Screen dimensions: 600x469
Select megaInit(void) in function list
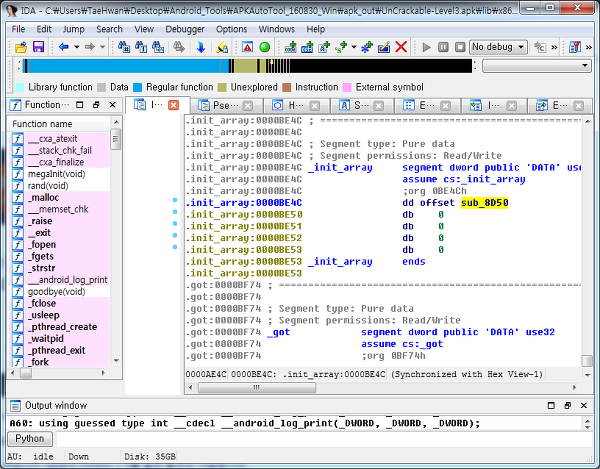click(x=56, y=174)
